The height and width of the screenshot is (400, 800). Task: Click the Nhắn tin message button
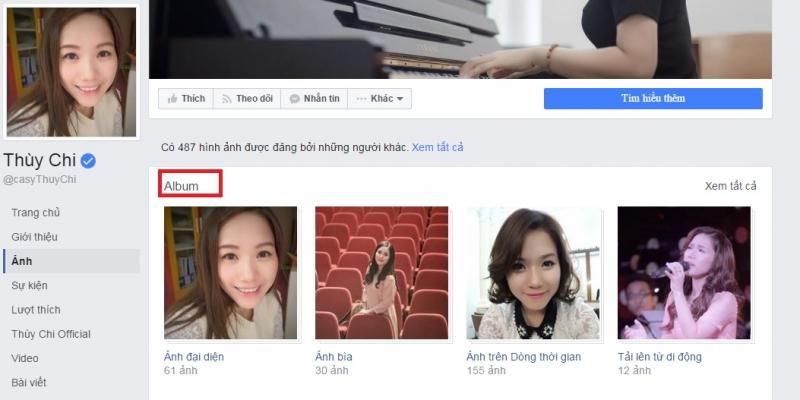314,99
